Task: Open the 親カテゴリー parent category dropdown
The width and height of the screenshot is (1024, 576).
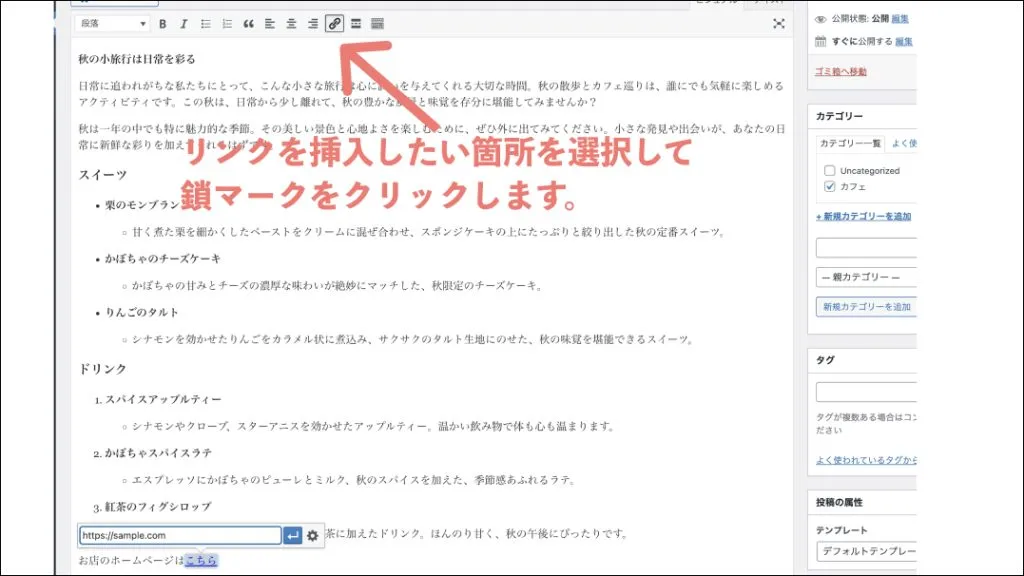Action: click(866, 278)
